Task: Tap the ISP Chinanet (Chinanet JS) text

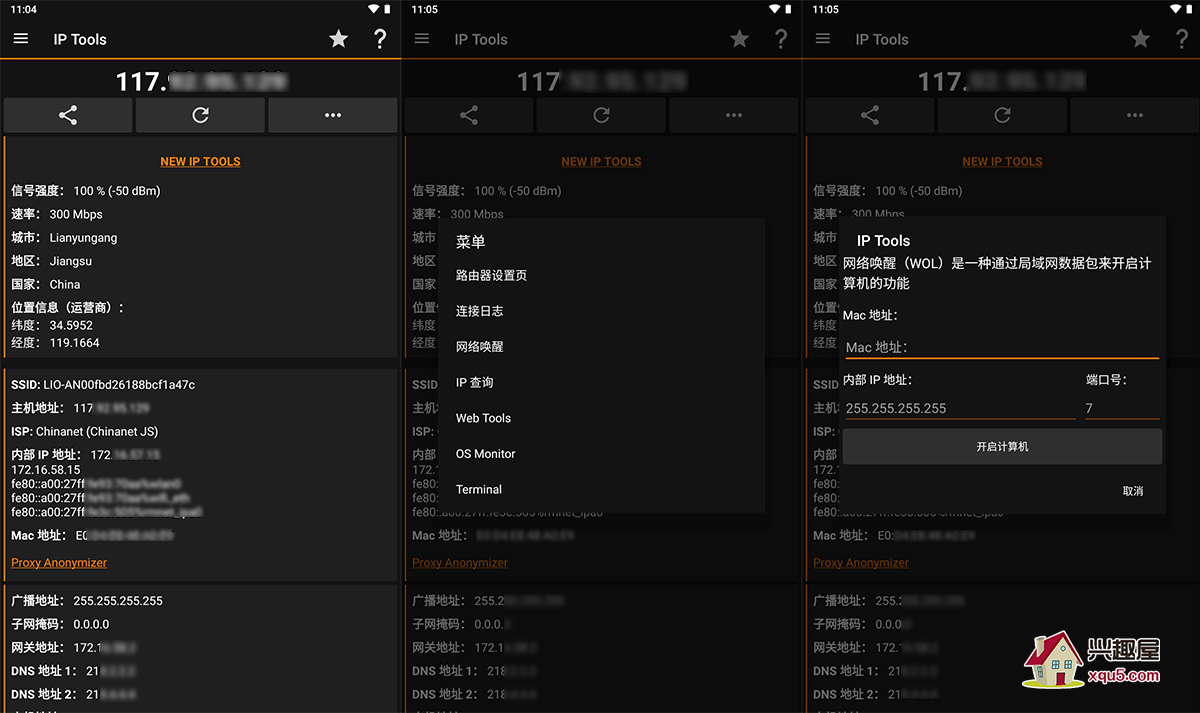Action: click(x=85, y=432)
